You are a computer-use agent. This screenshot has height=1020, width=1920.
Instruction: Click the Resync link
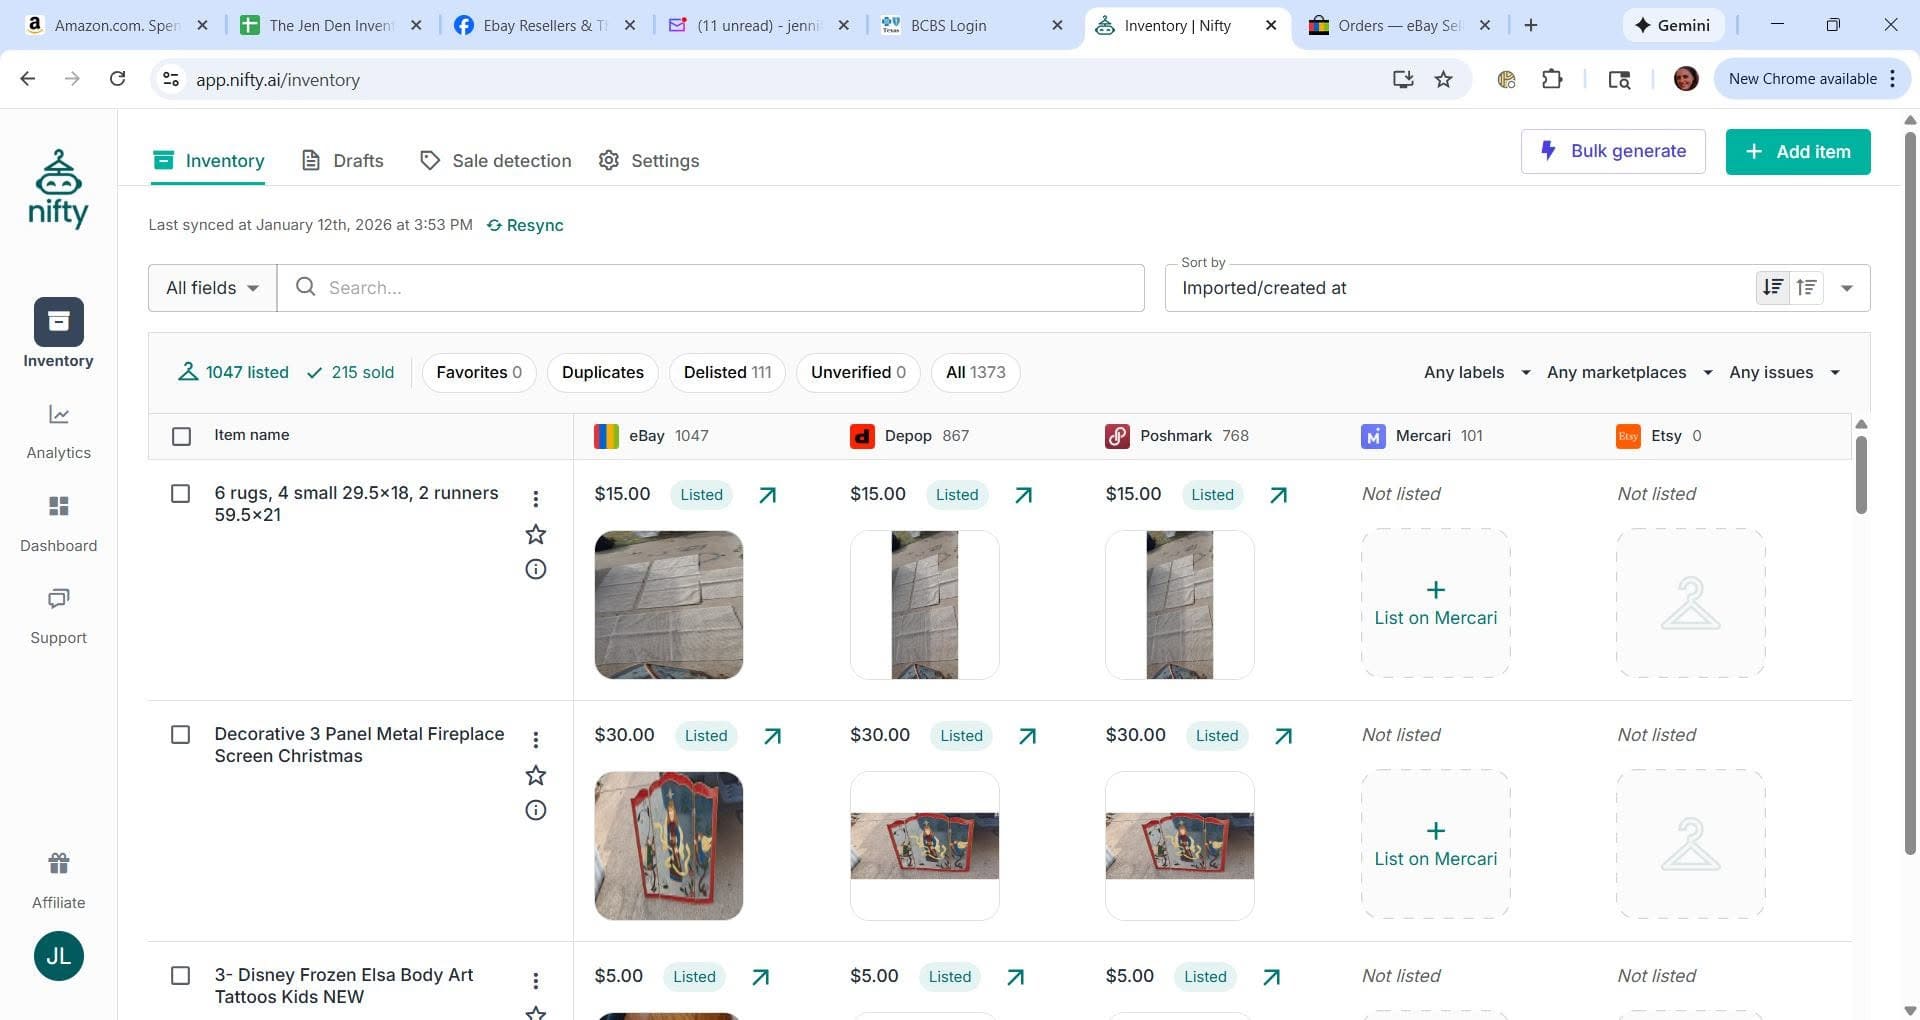point(525,225)
